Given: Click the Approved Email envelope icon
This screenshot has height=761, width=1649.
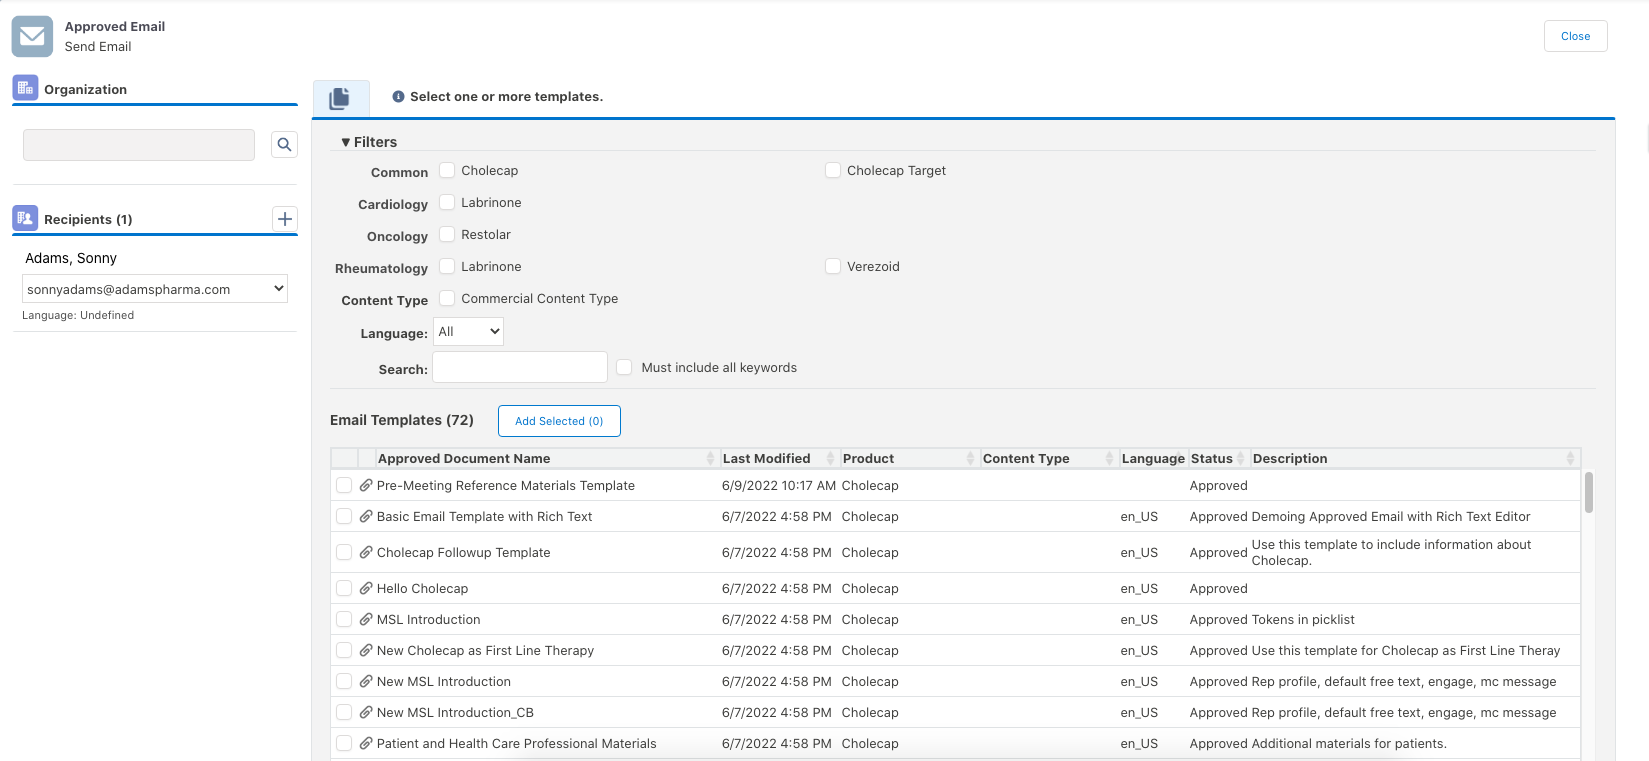Looking at the screenshot, I should click(32, 37).
